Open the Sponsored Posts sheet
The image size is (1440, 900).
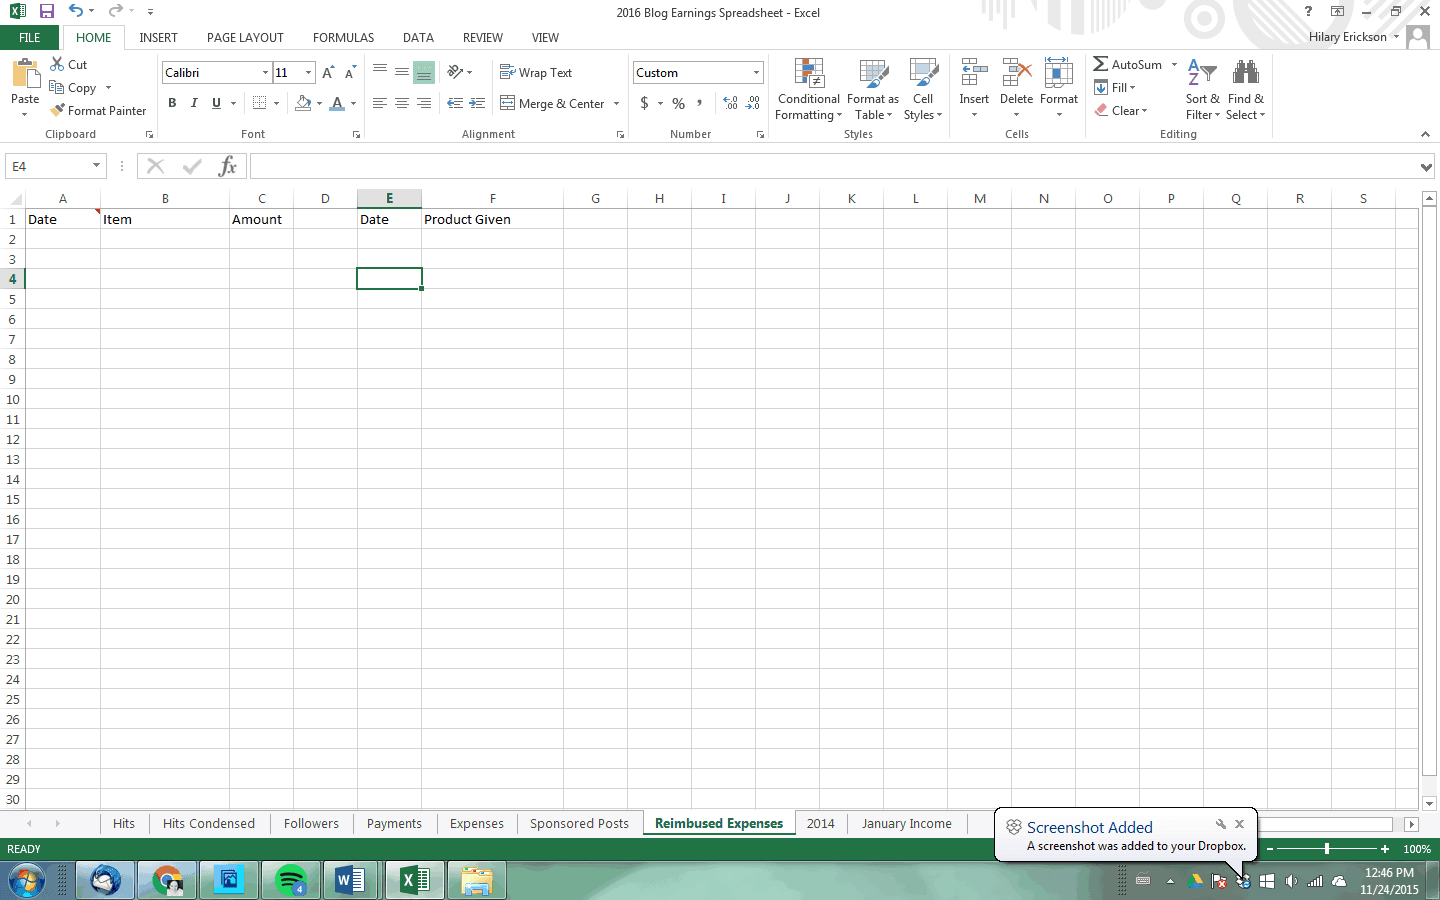[x=579, y=823]
